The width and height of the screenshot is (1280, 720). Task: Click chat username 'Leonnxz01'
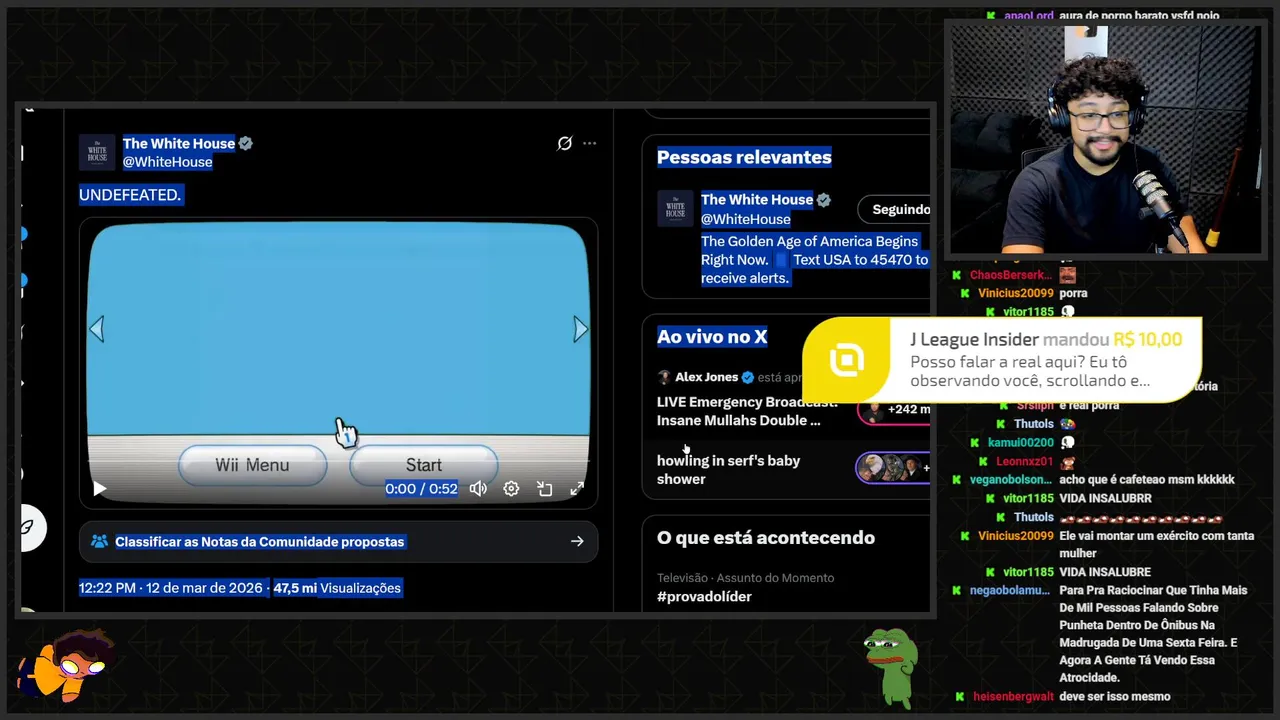[1025, 461]
